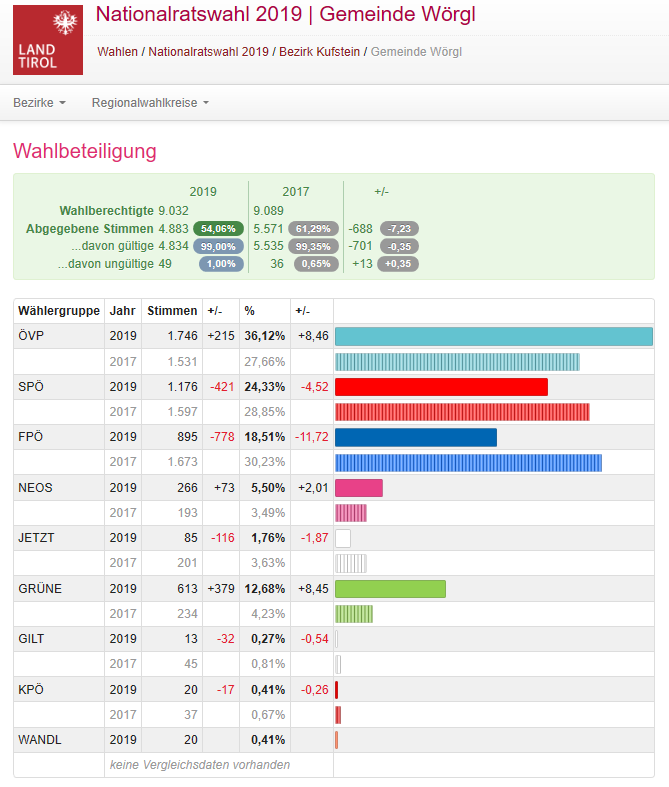Screen dimensions: 669x787
Task: Click the ÖVP 2019 turquoise bar
Action: (x=493, y=337)
